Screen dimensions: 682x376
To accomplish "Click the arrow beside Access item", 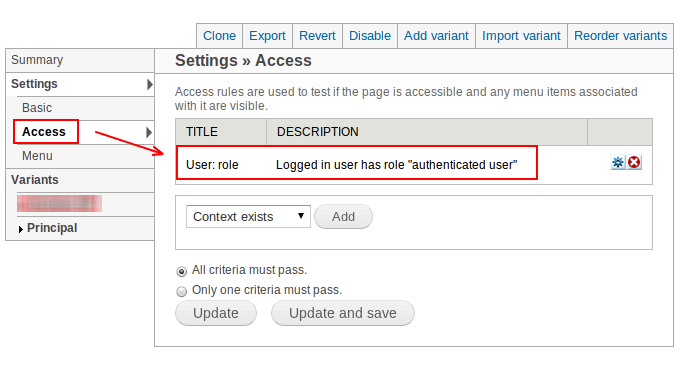I will pos(149,132).
